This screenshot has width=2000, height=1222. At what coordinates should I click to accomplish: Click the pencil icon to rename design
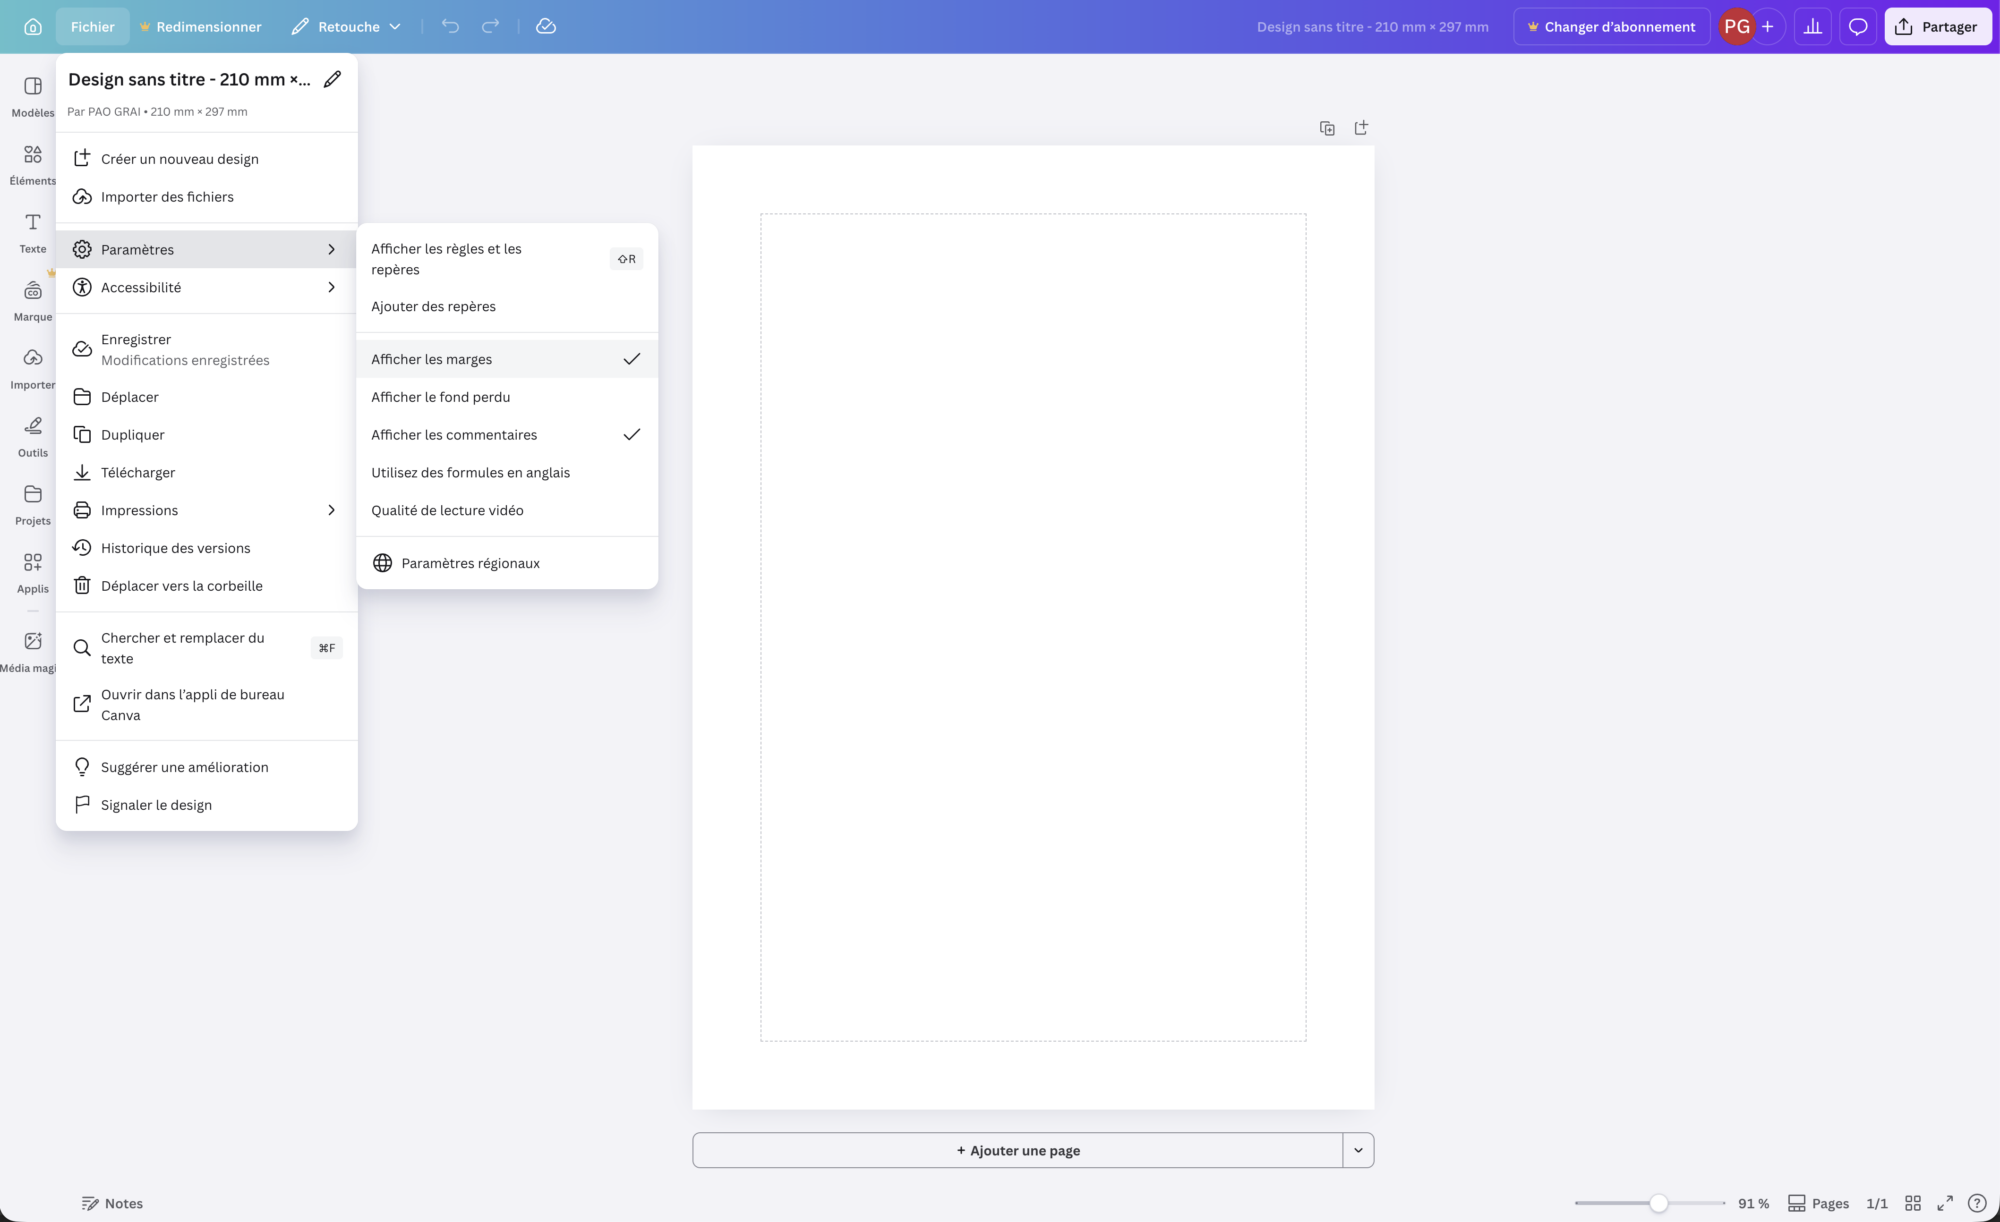point(332,79)
